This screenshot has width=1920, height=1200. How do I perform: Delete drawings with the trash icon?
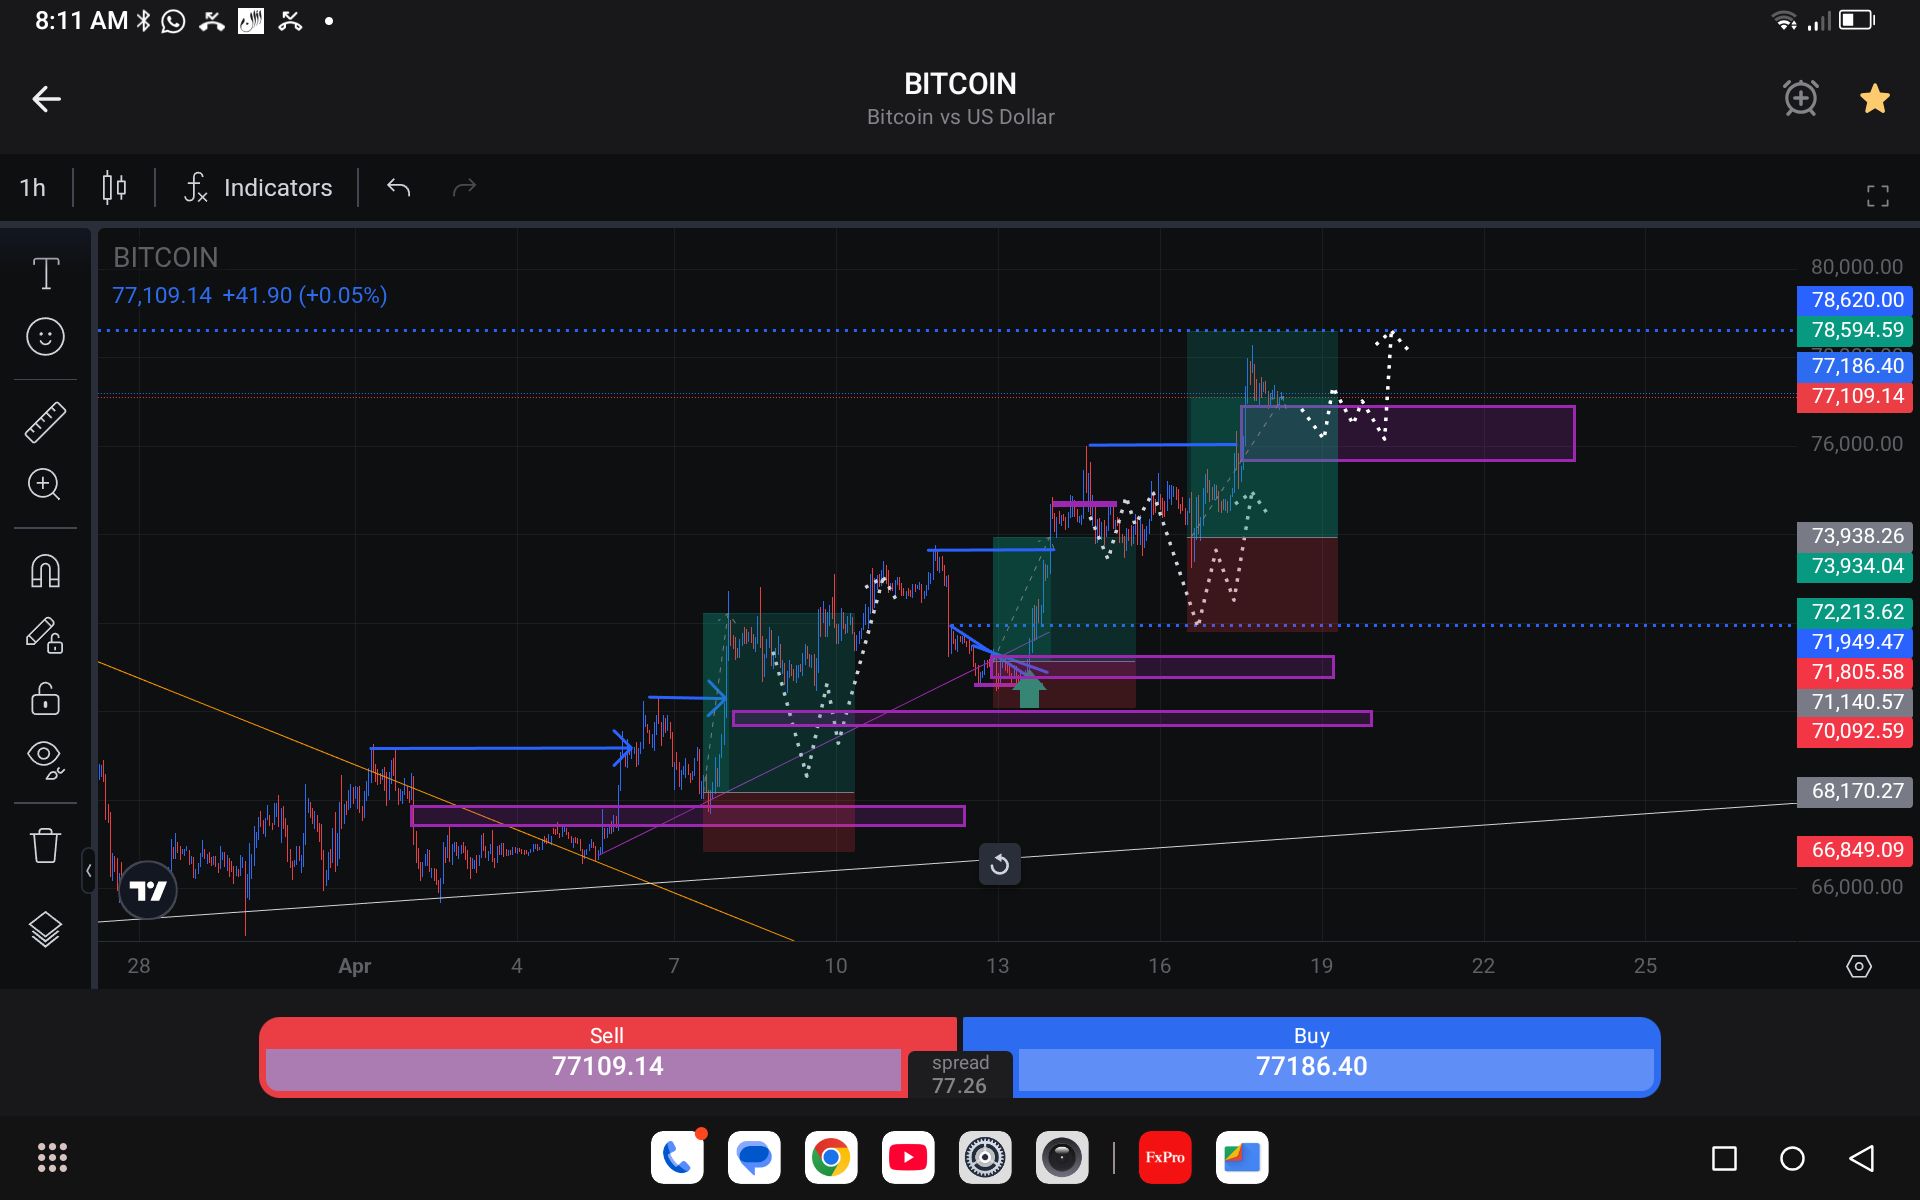pyautogui.click(x=45, y=845)
